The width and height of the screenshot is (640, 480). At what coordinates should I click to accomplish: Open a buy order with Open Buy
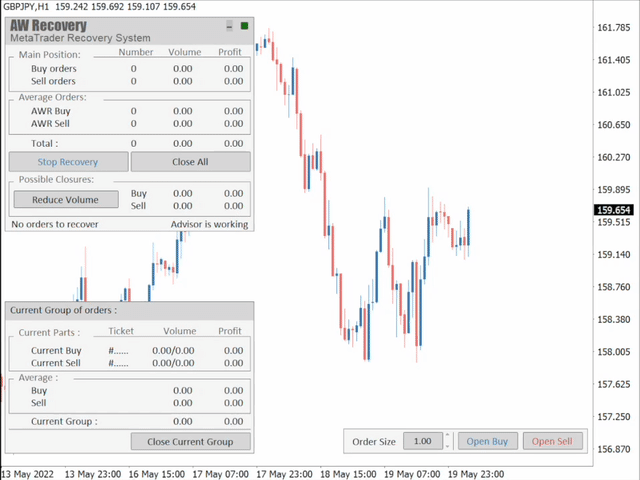[x=487, y=441]
